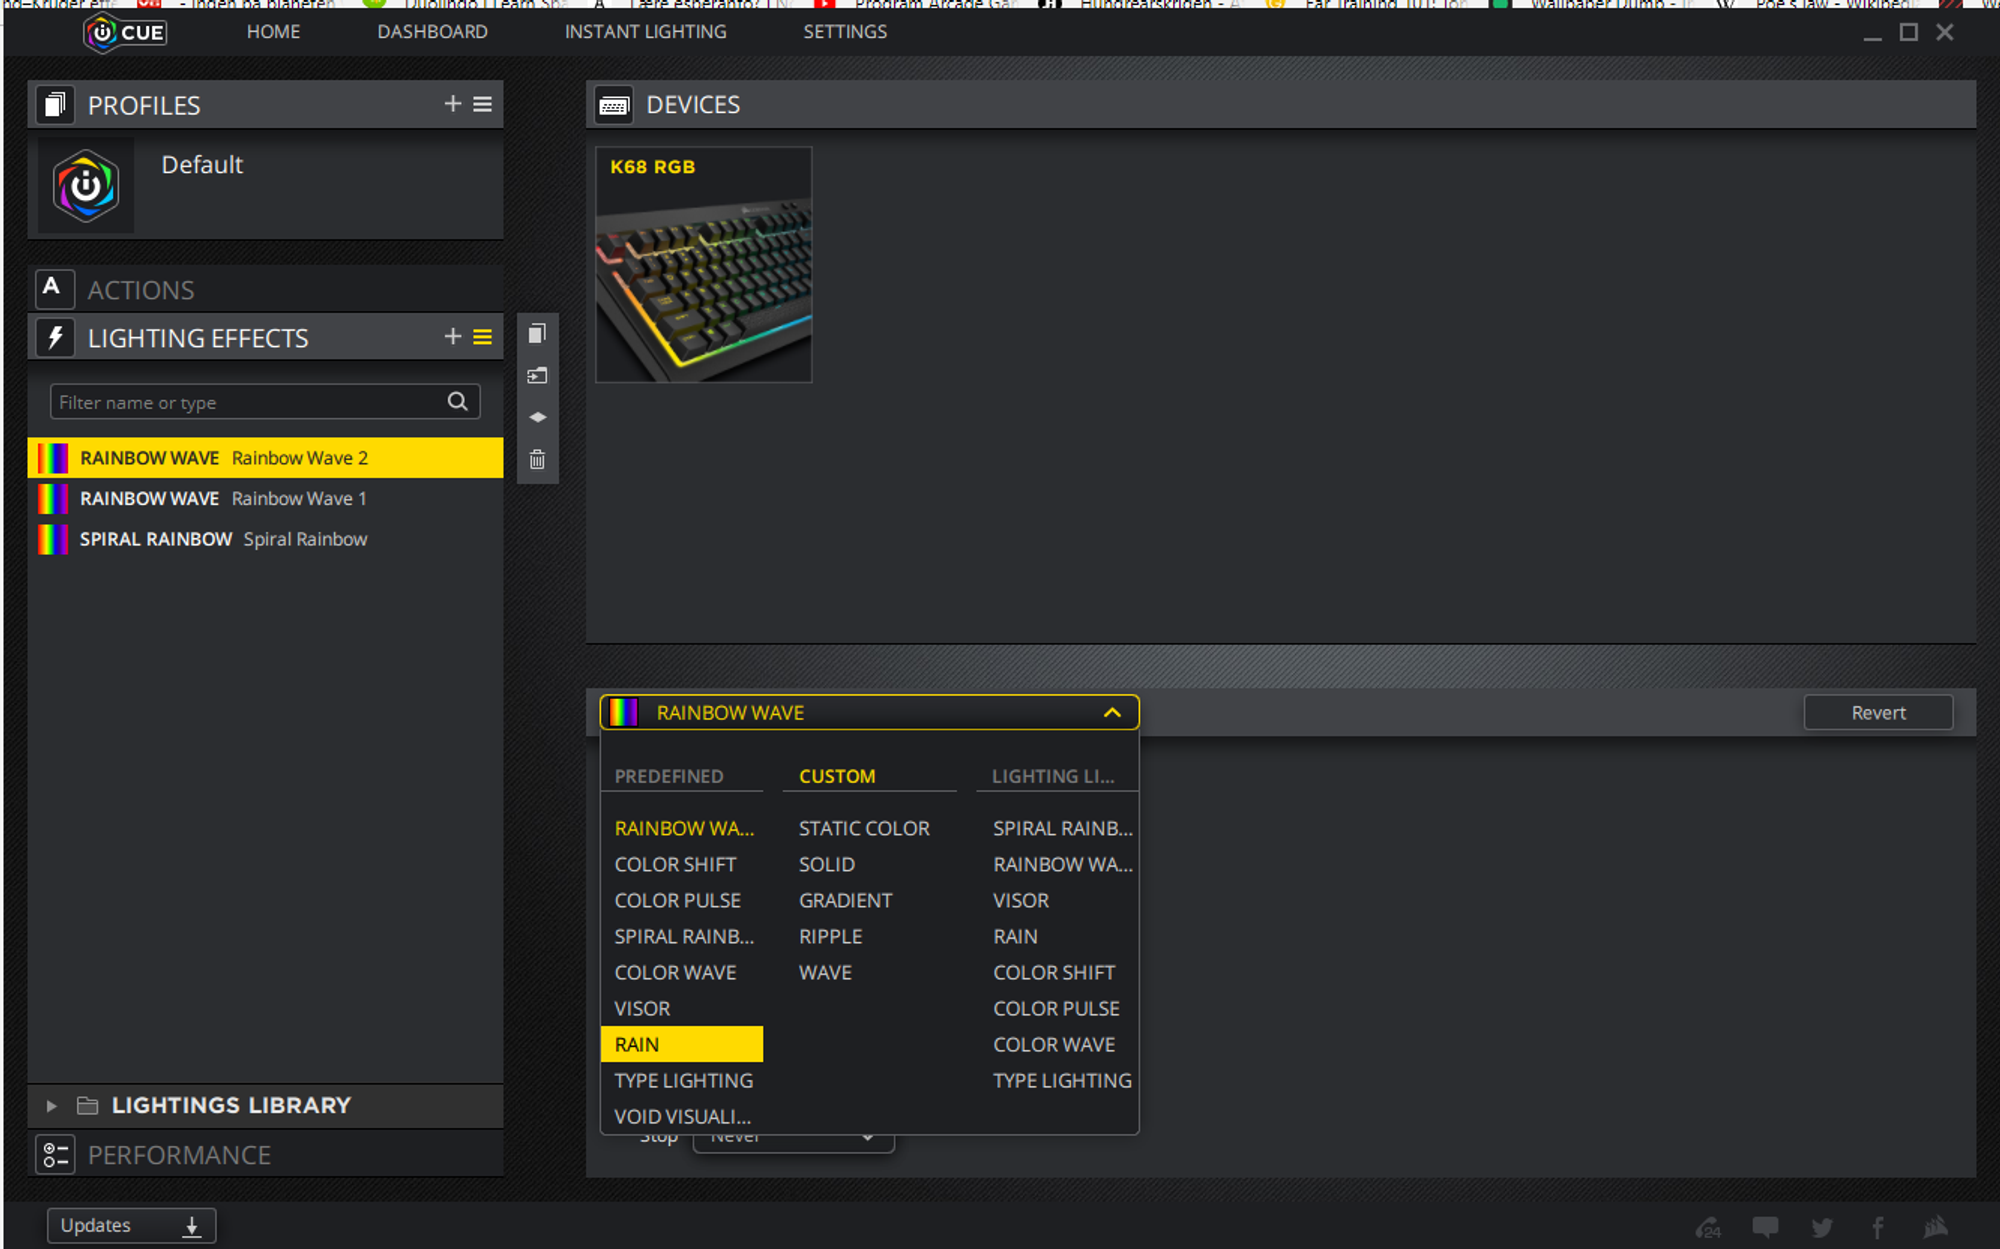Select the highlighted Rainbow Wave 2 row

[x=265, y=457]
